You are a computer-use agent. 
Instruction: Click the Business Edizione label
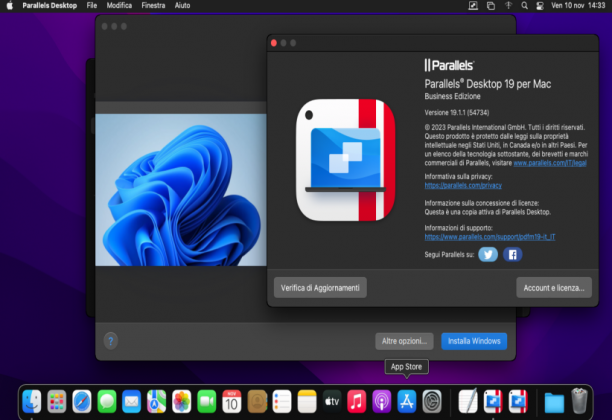coord(452,96)
